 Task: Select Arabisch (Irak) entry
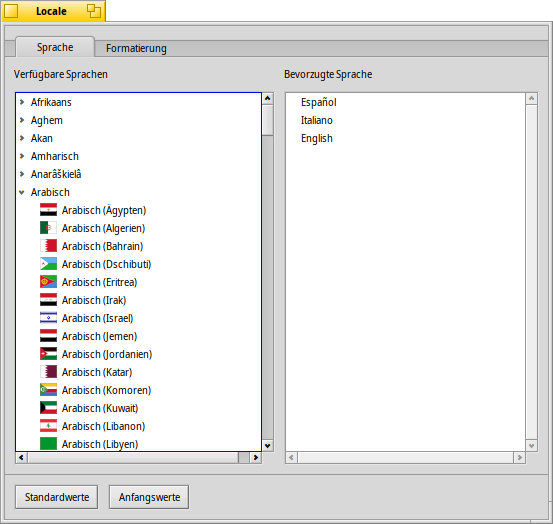click(x=139, y=300)
